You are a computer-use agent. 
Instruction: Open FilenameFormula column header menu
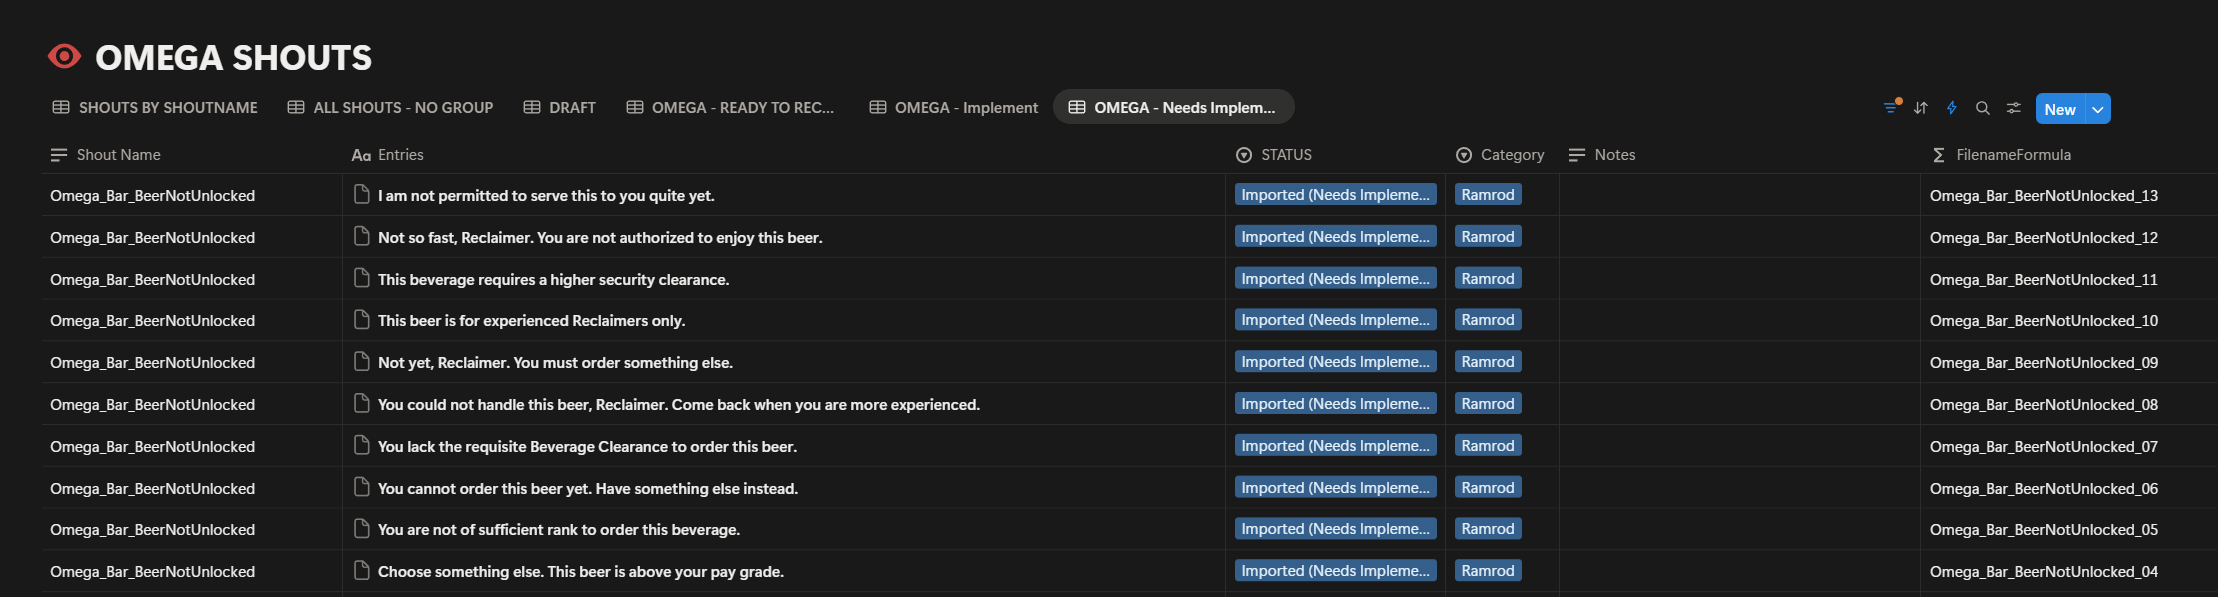point(2002,155)
